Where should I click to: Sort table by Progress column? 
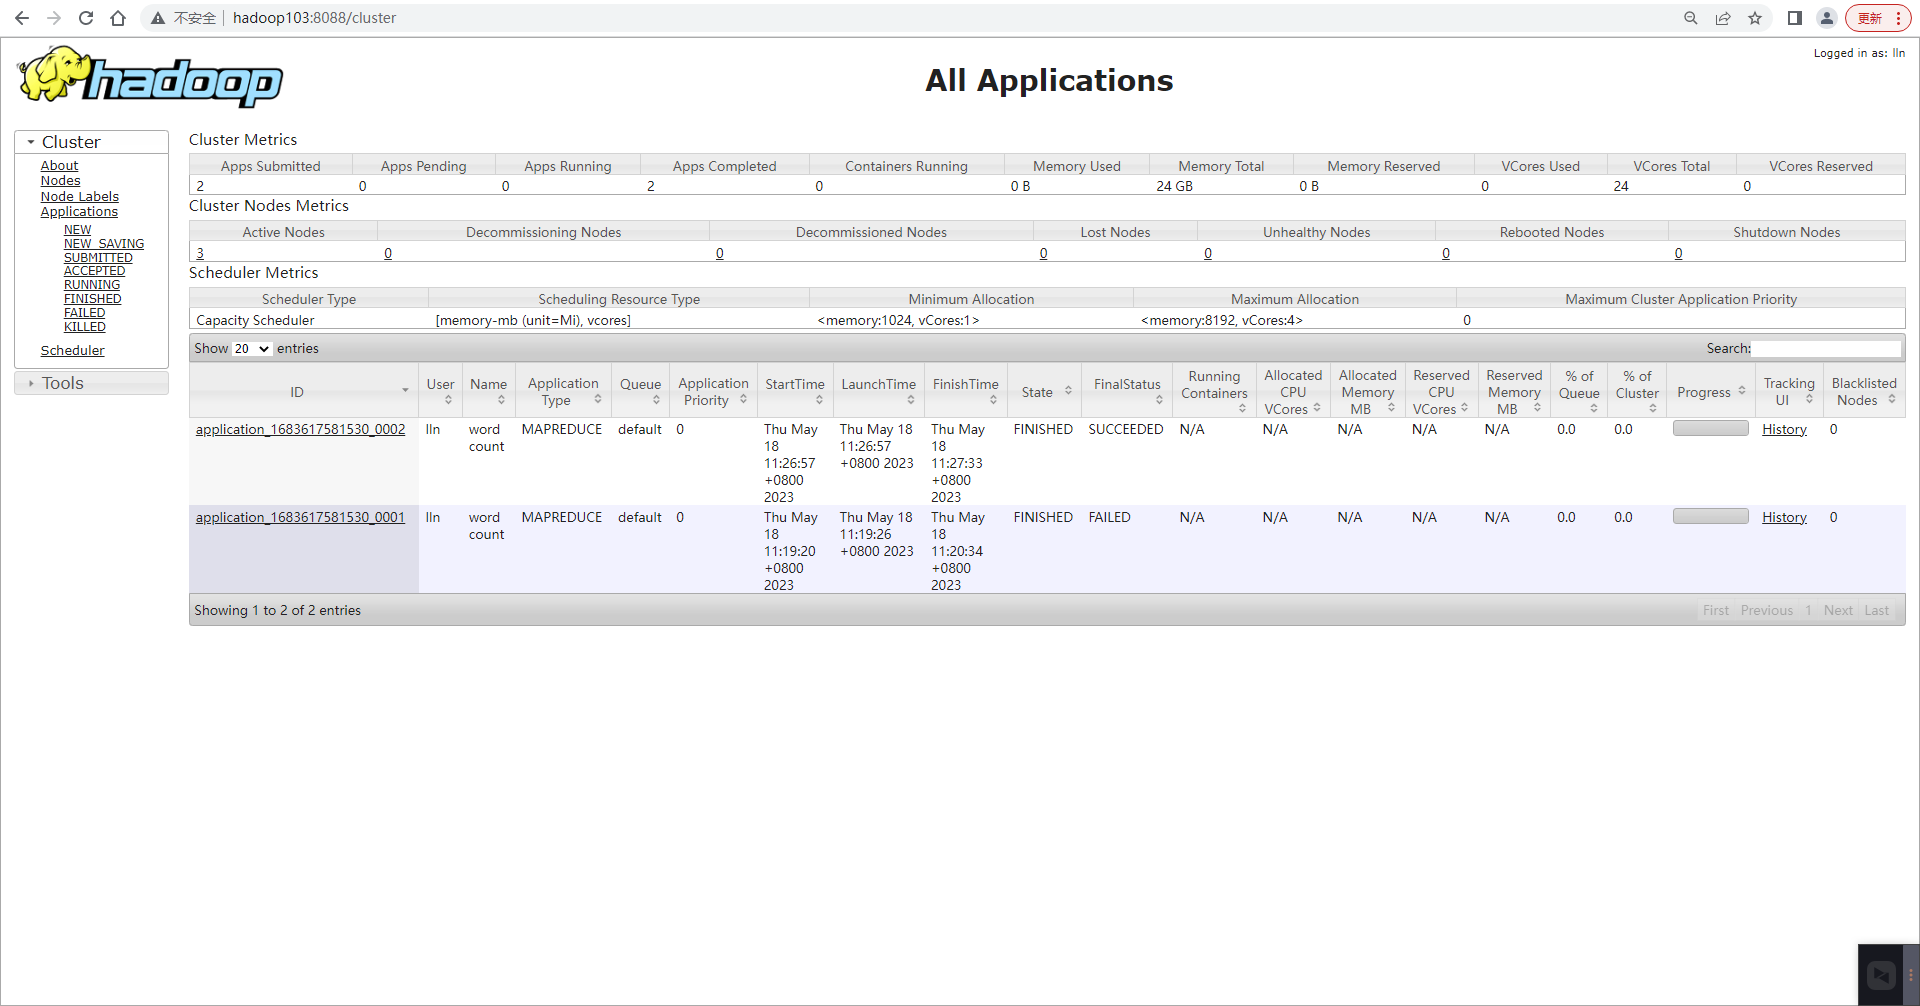tap(1711, 392)
